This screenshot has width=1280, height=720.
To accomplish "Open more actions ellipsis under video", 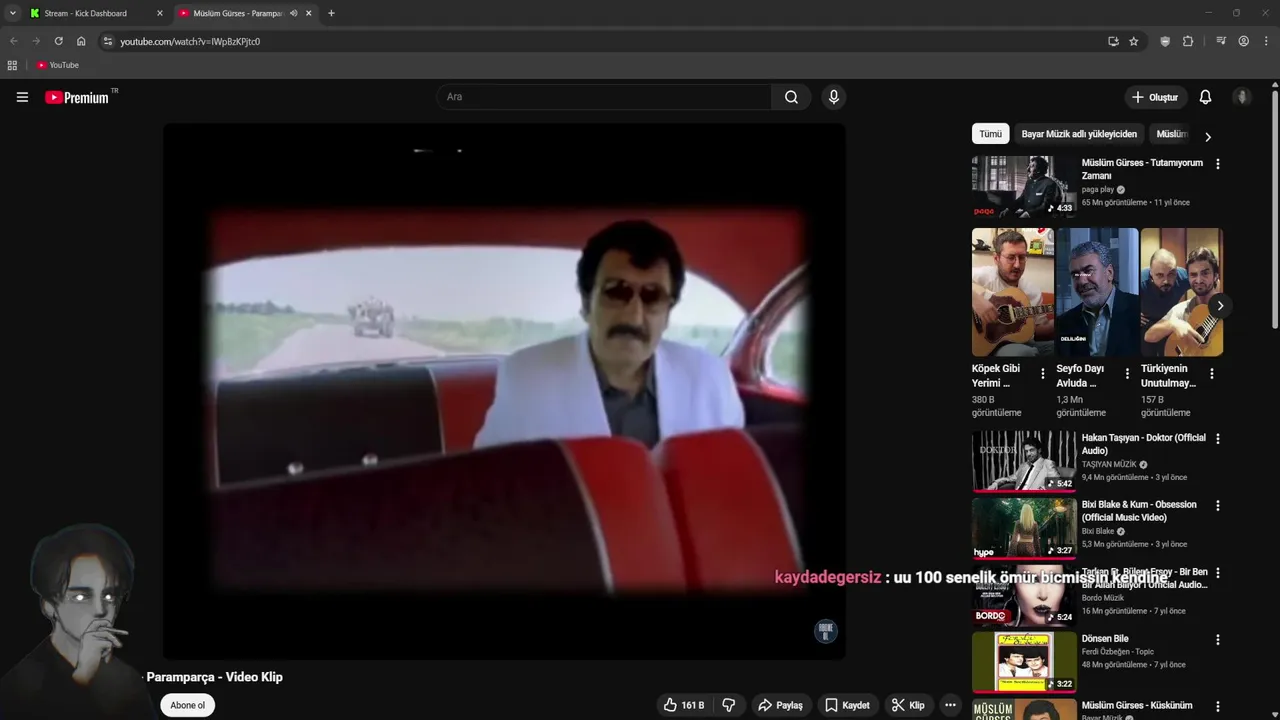I will coord(951,705).
